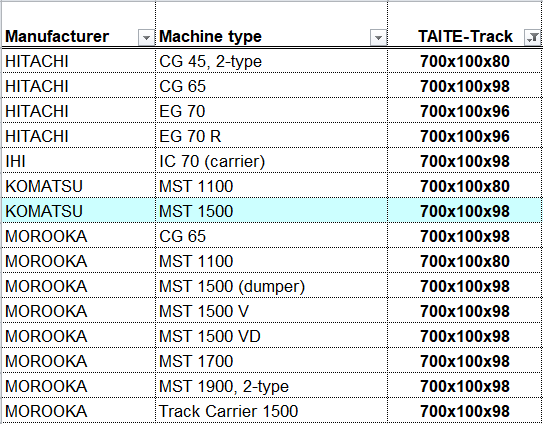Click the highlighted KOMATSU MST 1500 row
543x424 pixels.
coord(272,211)
